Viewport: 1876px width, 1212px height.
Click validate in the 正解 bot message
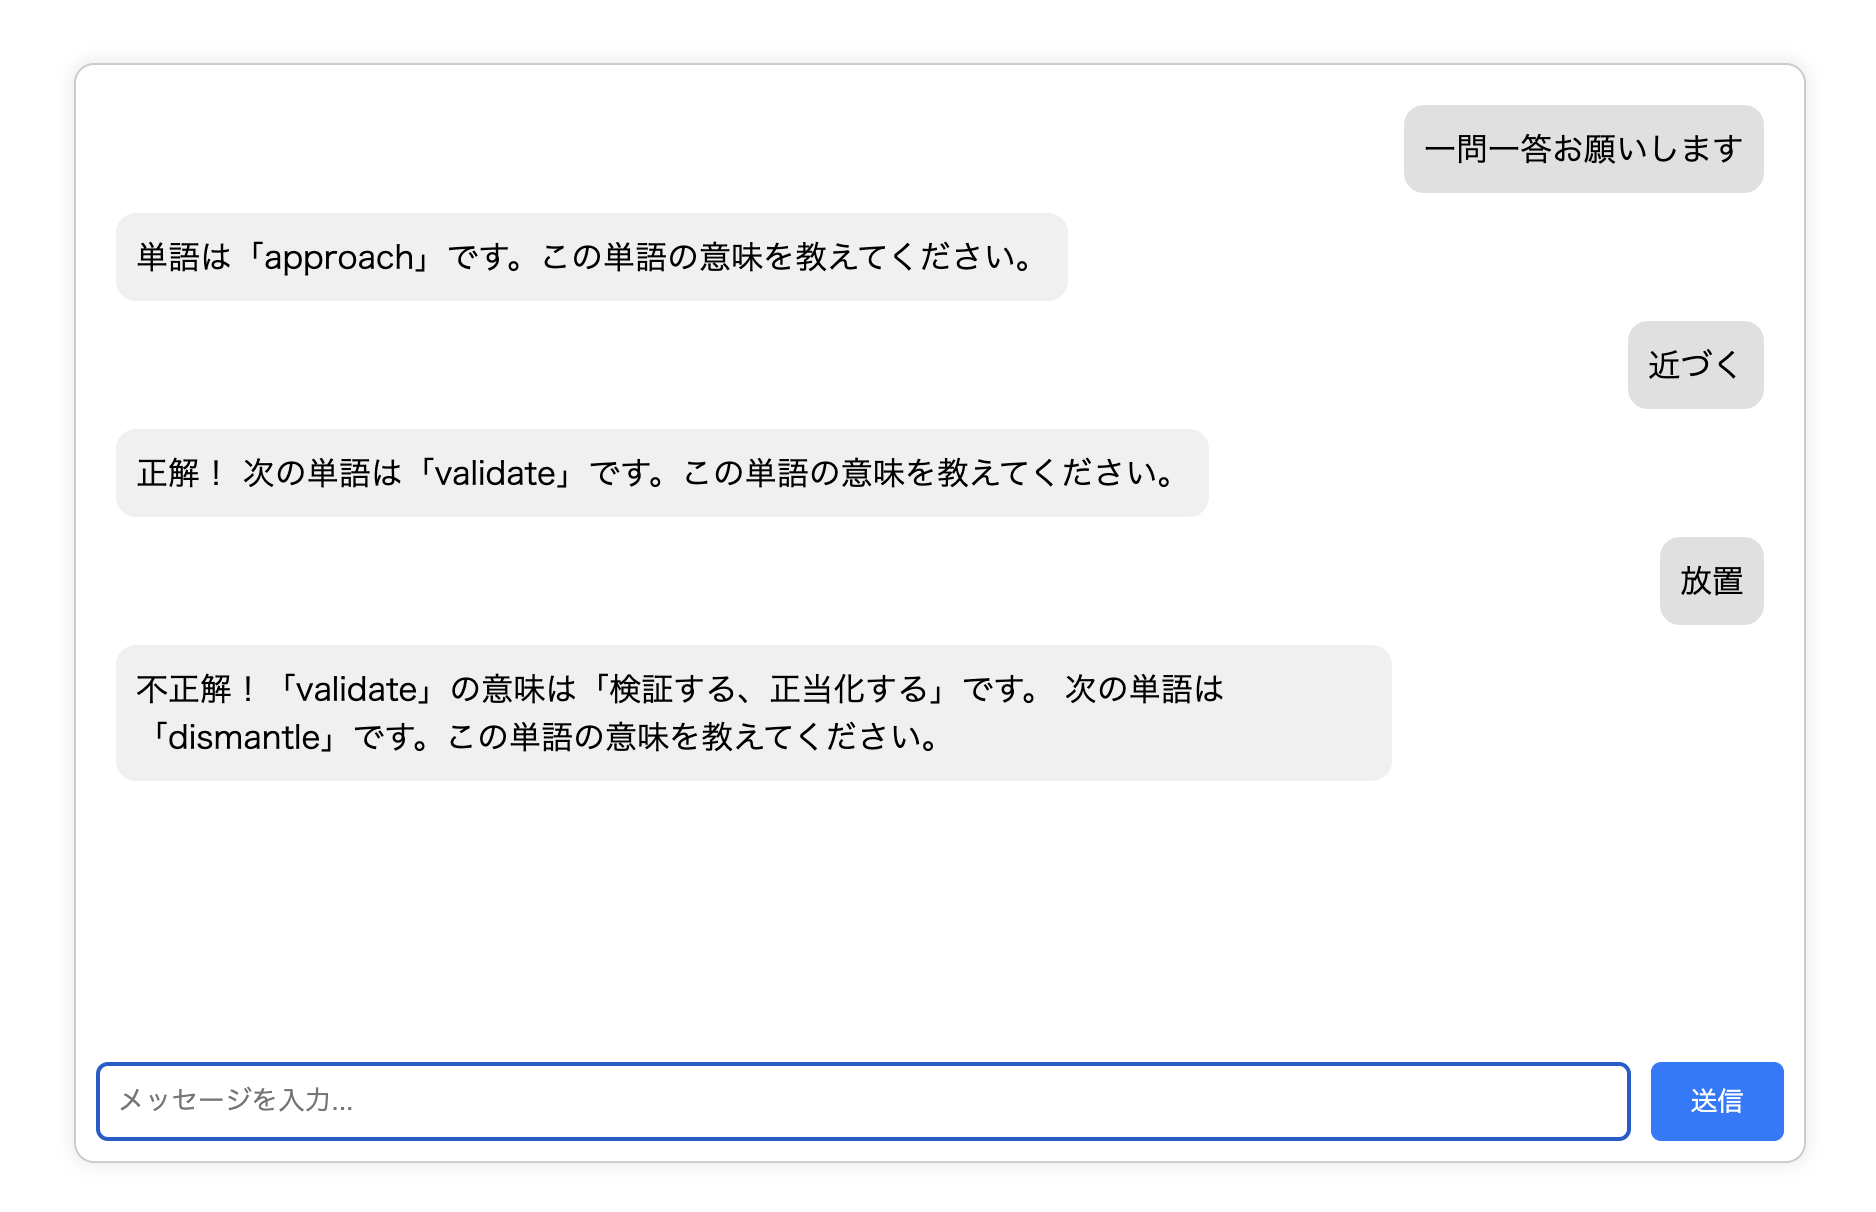coord(494,473)
